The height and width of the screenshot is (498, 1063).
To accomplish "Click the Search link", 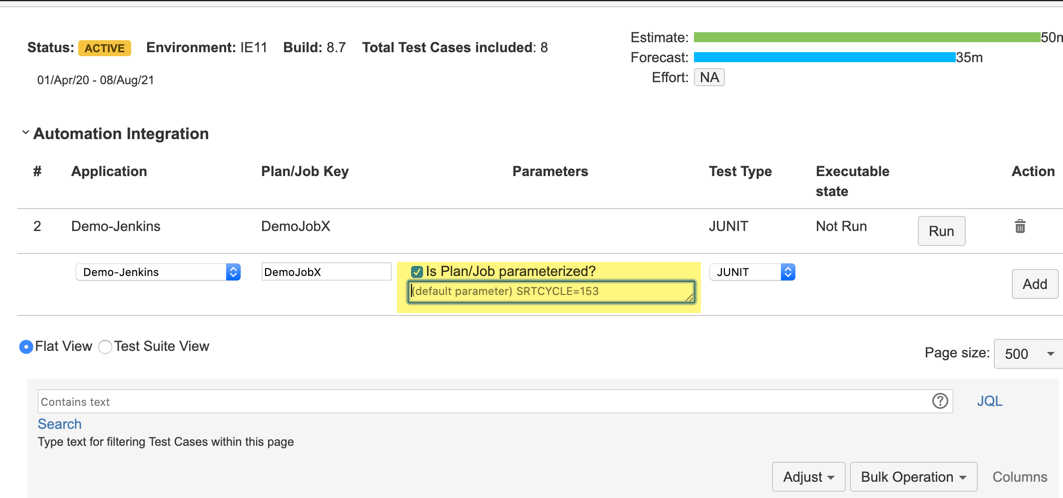I will (x=60, y=424).
